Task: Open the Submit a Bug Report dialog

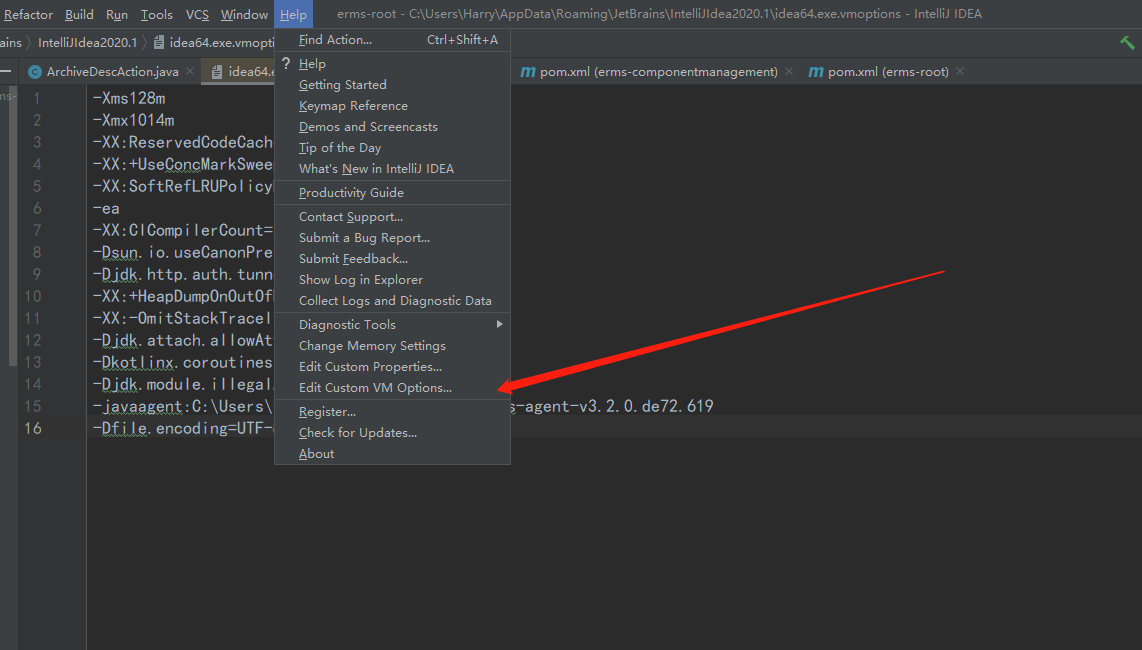Action: 367,237
